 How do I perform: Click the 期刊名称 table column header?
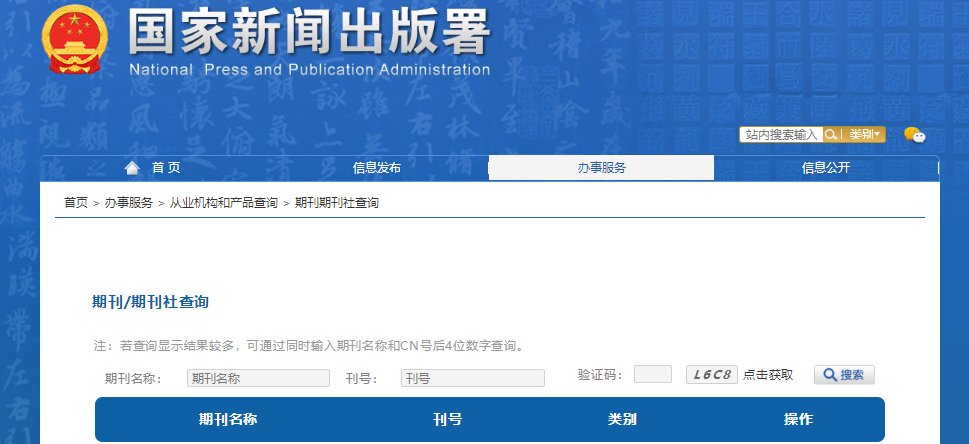[227, 419]
